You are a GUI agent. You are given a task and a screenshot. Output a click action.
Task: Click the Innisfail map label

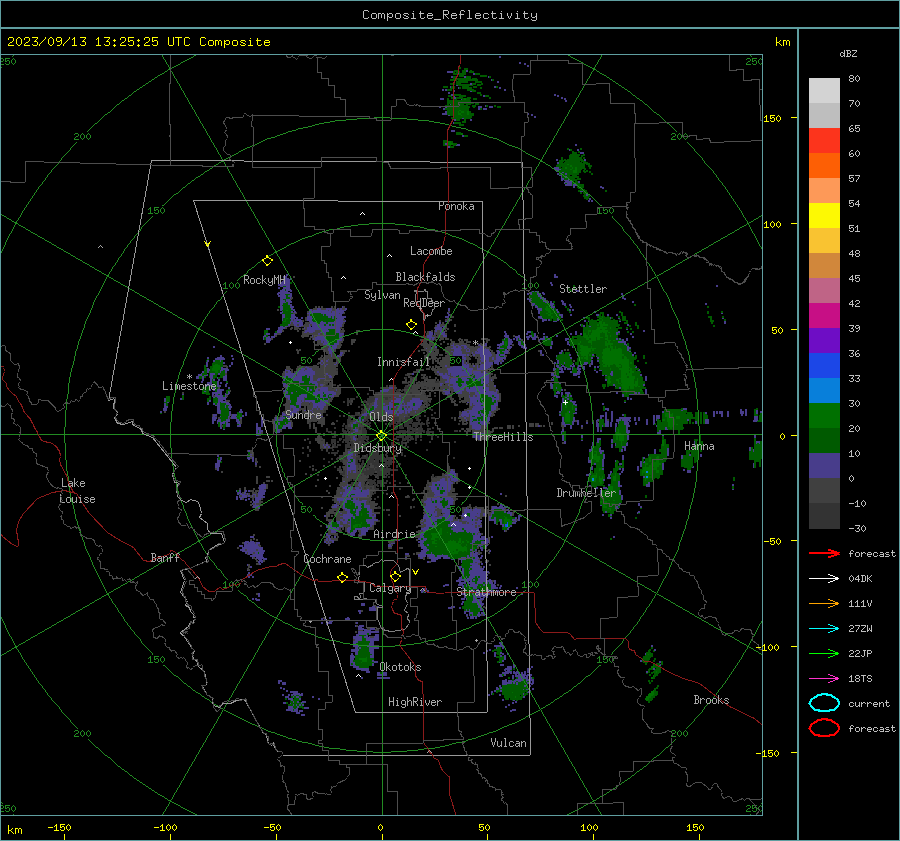403,362
